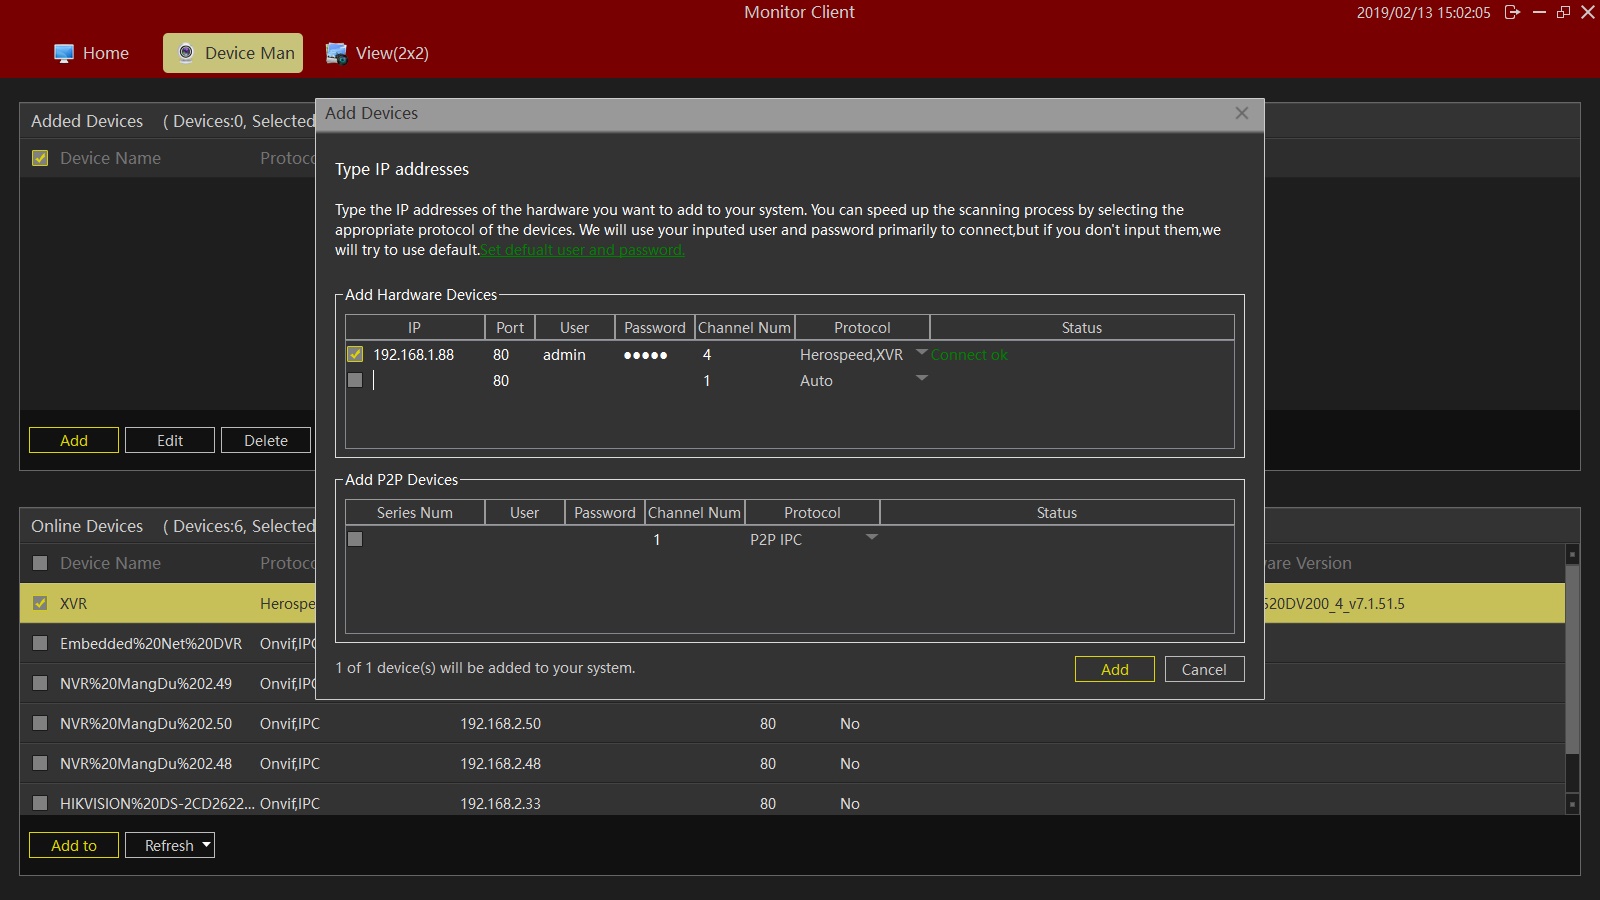Image resolution: width=1600 pixels, height=900 pixels.
Task: Click Add button in the dialog
Action: (x=1114, y=669)
